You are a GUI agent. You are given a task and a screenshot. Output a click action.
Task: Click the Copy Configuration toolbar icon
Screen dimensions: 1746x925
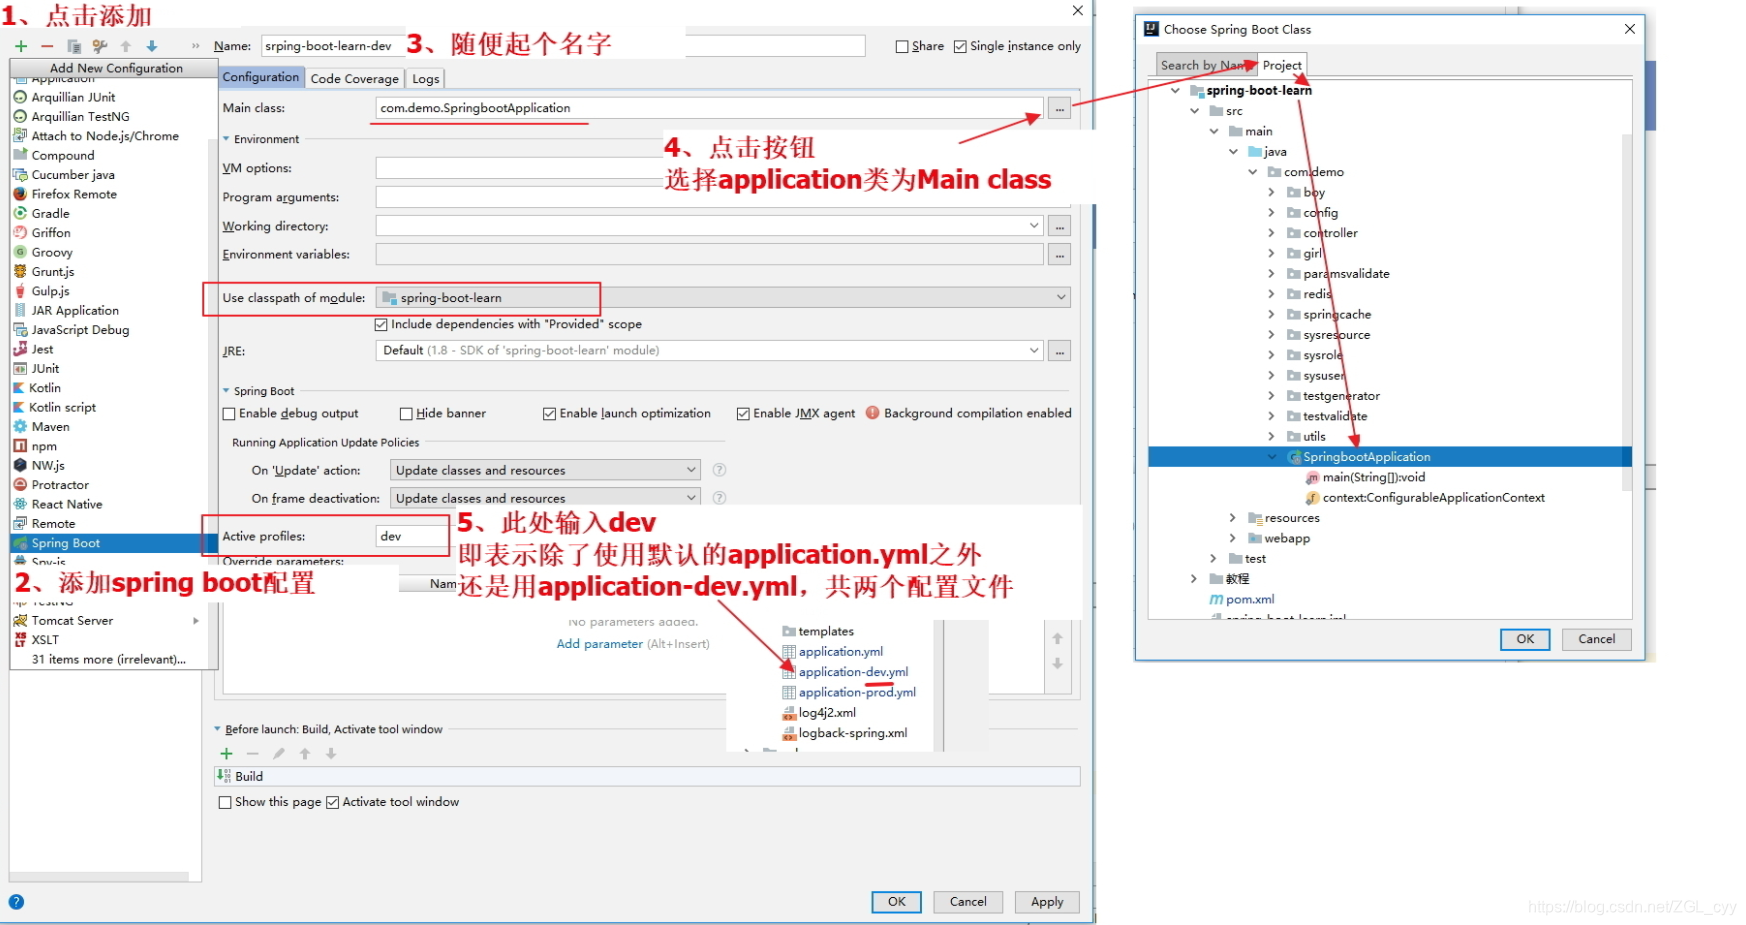click(x=73, y=46)
